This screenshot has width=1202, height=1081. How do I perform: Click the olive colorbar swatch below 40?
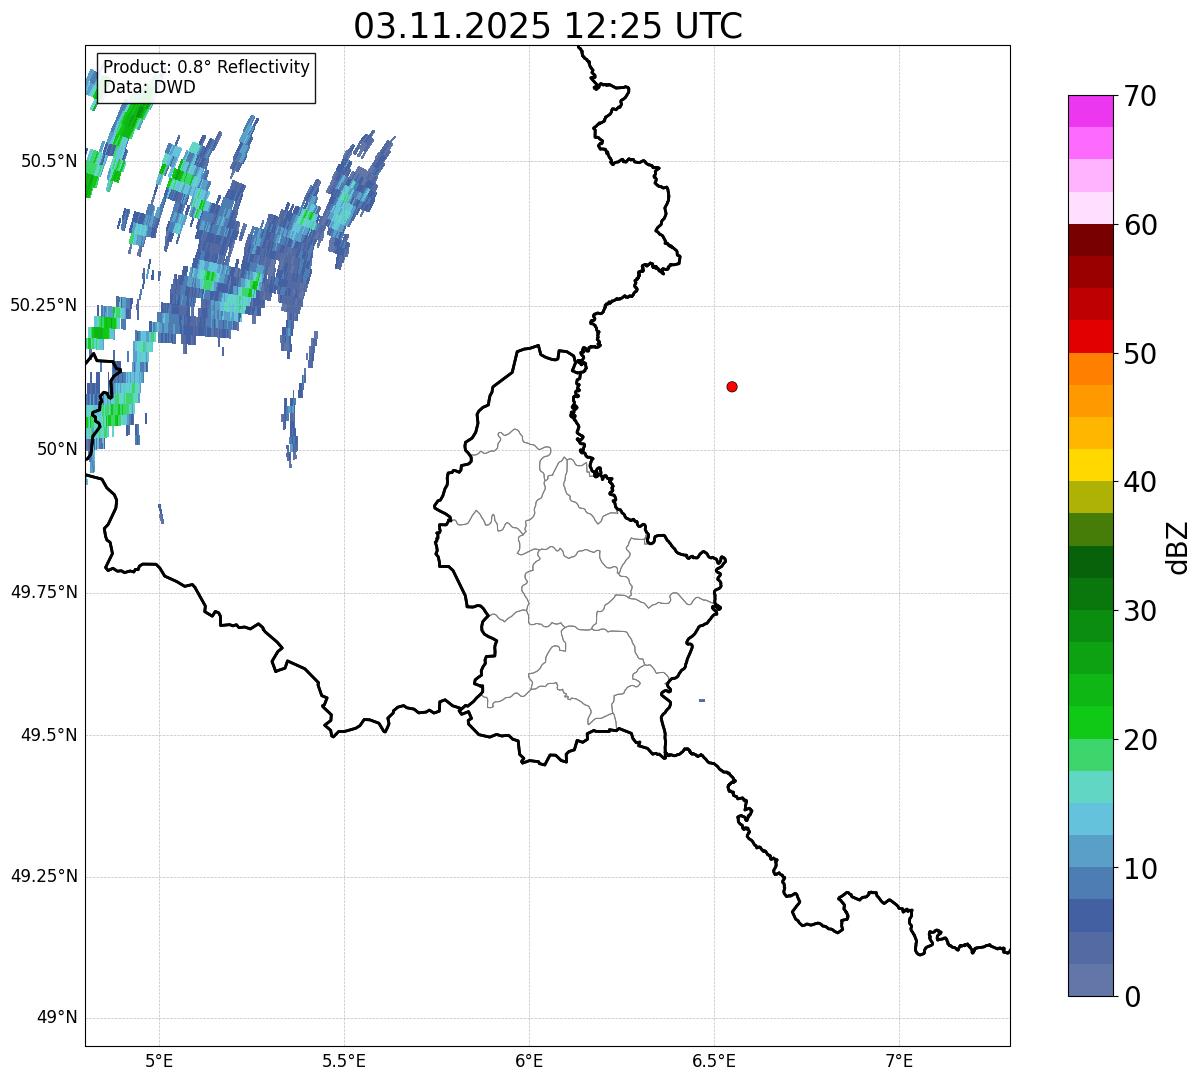point(1090,497)
